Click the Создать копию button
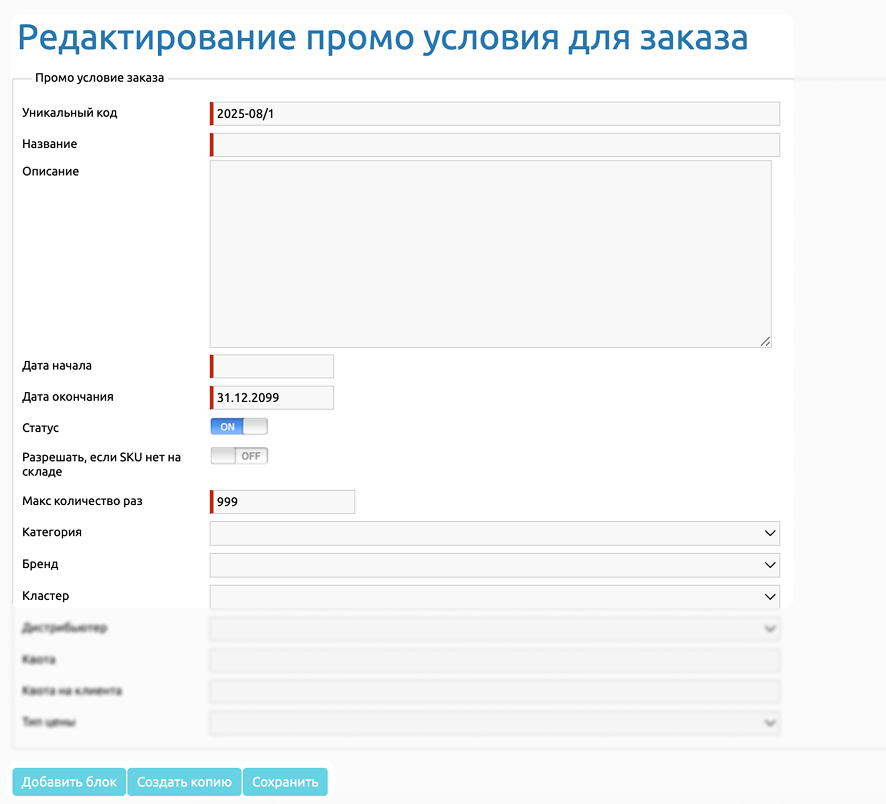Image resolution: width=886 pixels, height=804 pixels. [184, 782]
